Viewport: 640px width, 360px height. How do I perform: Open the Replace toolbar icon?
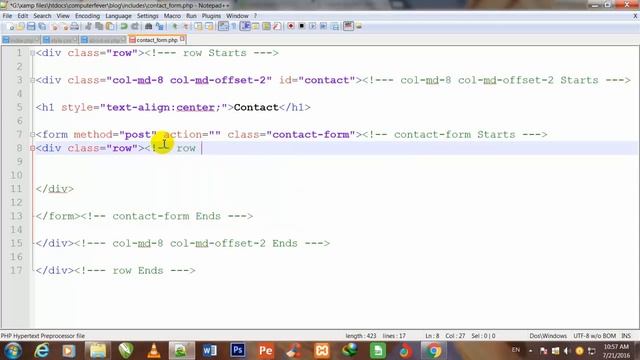click(x=160, y=27)
